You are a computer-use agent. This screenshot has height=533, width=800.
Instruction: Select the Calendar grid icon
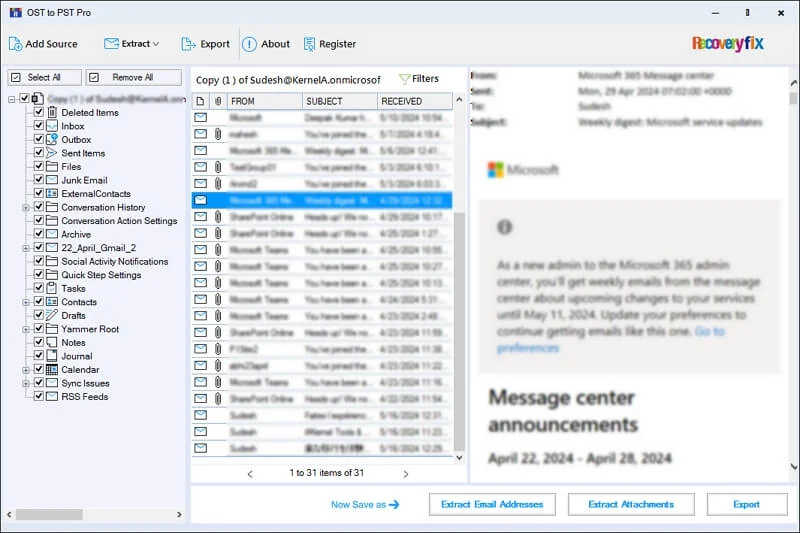click(x=52, y=369)
